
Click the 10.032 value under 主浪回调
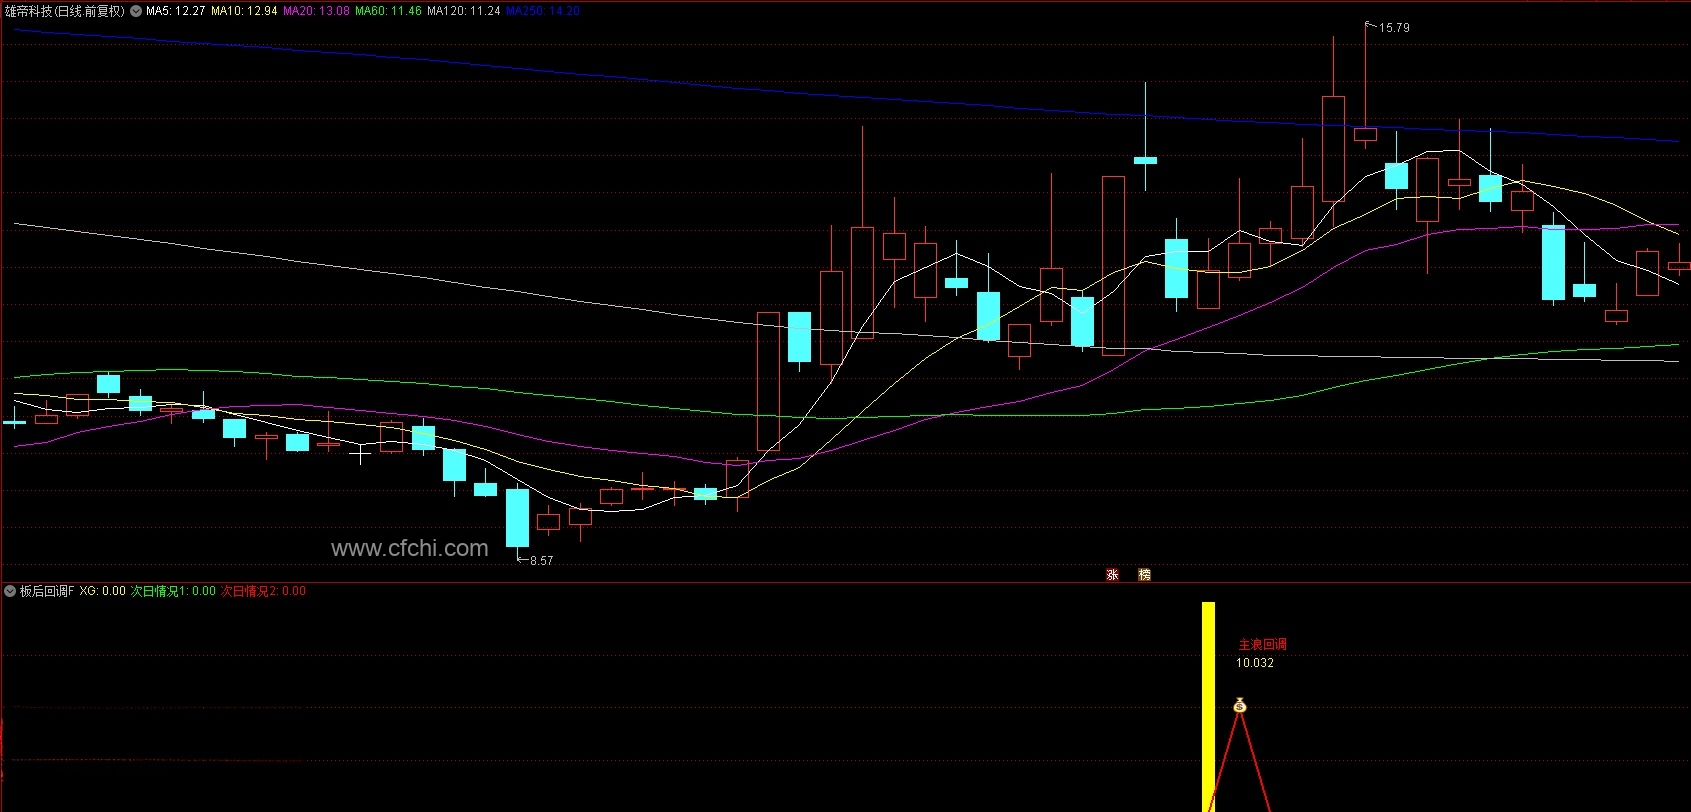click(1255, 663)
